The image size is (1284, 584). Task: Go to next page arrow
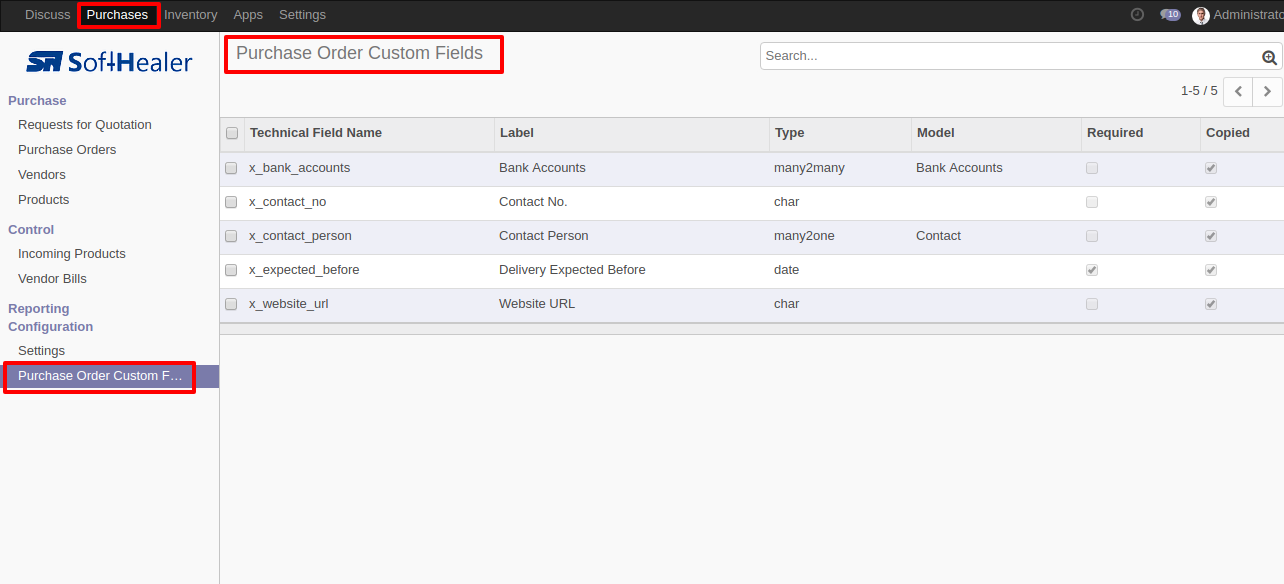click(x=1267, y=91)
